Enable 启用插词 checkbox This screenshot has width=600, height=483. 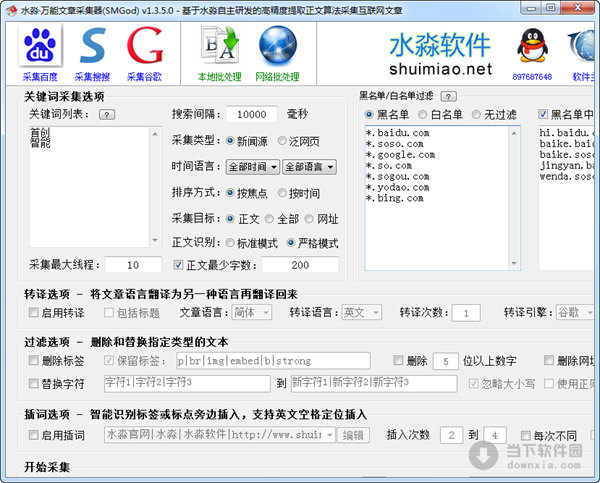(x=34, y=435)
